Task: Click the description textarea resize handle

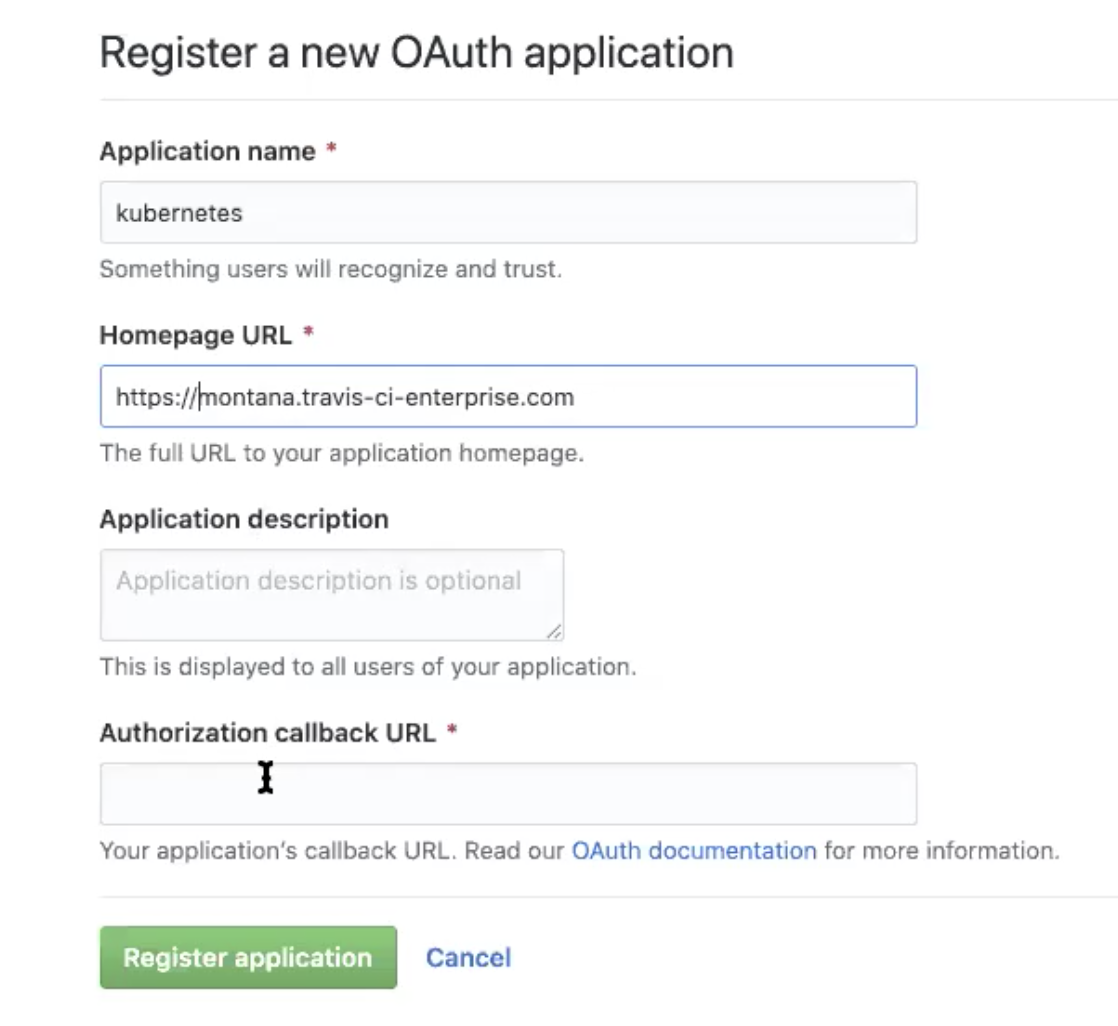Action: coord(554,631)
